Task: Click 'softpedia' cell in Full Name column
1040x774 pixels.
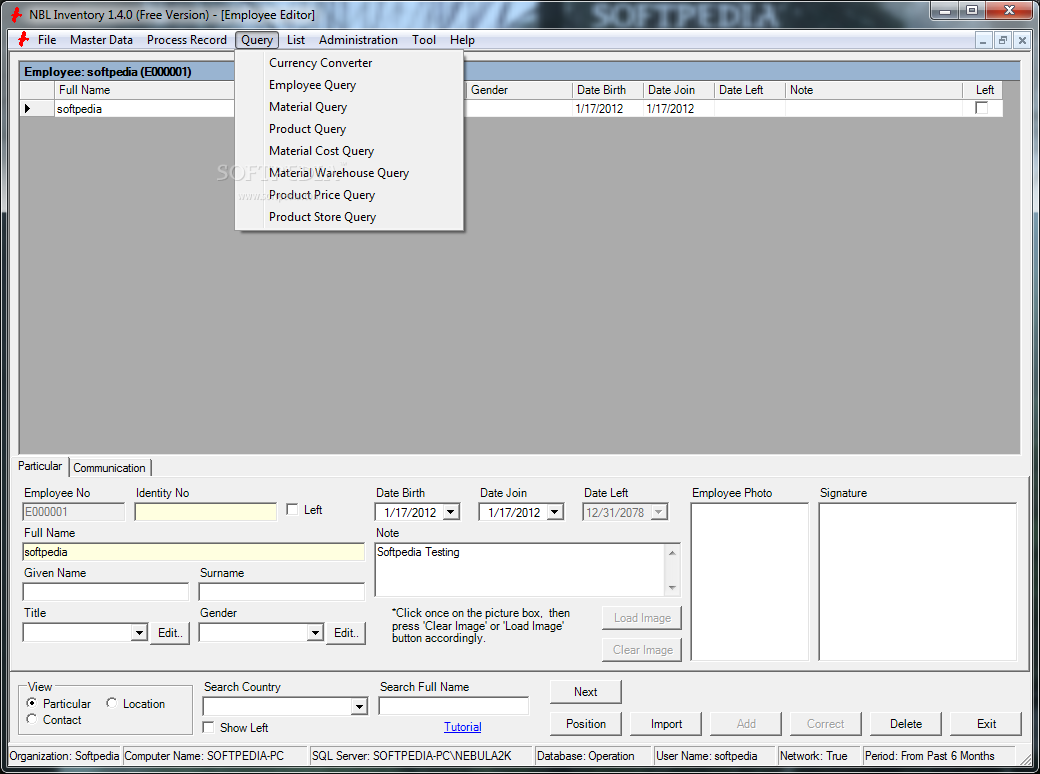Action: [145, 109]
